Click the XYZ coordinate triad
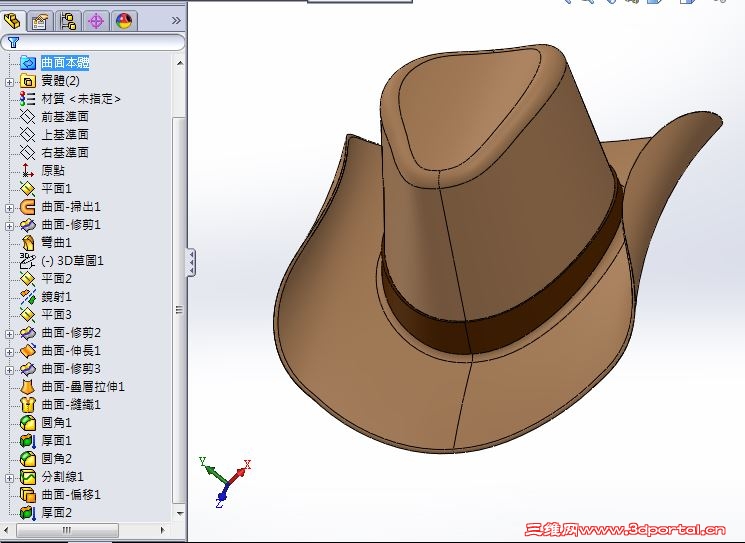The width and height of the screenshot is (745, 543). 225,481
